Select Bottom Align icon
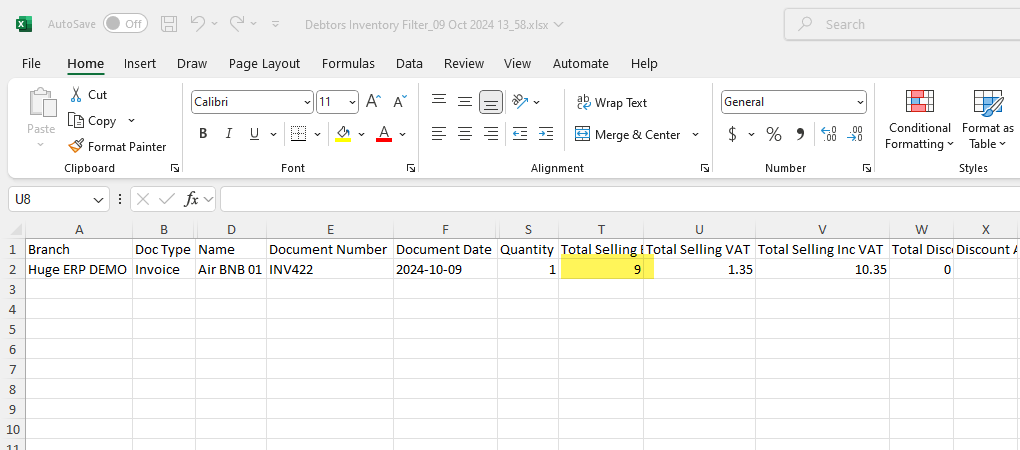1020x450 pixels. tap(491, 101)
